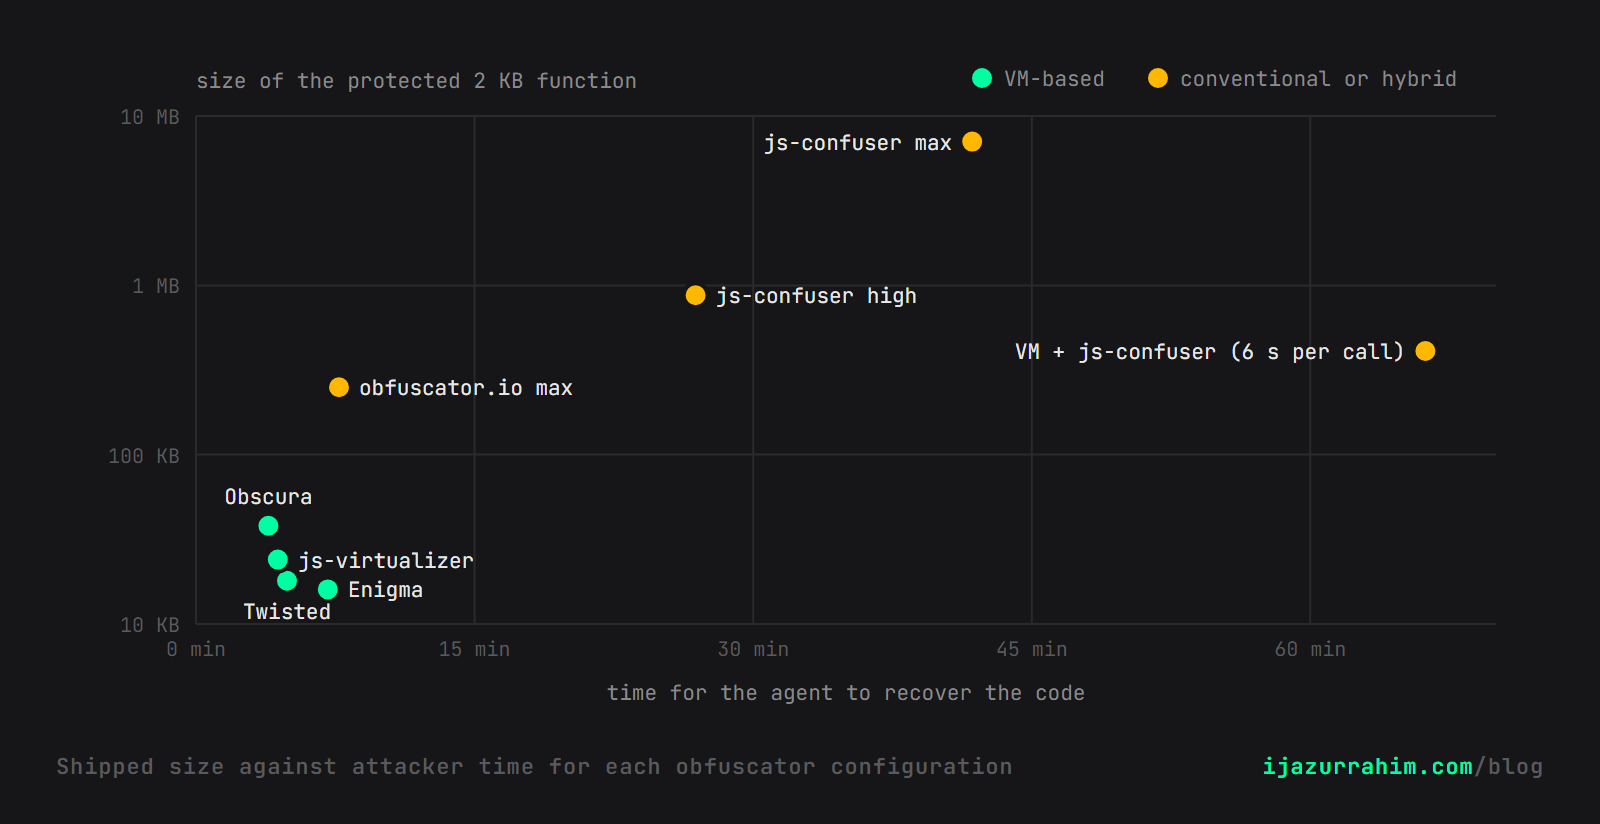
Task: Click the Enigma green data point
Action: 327,590
